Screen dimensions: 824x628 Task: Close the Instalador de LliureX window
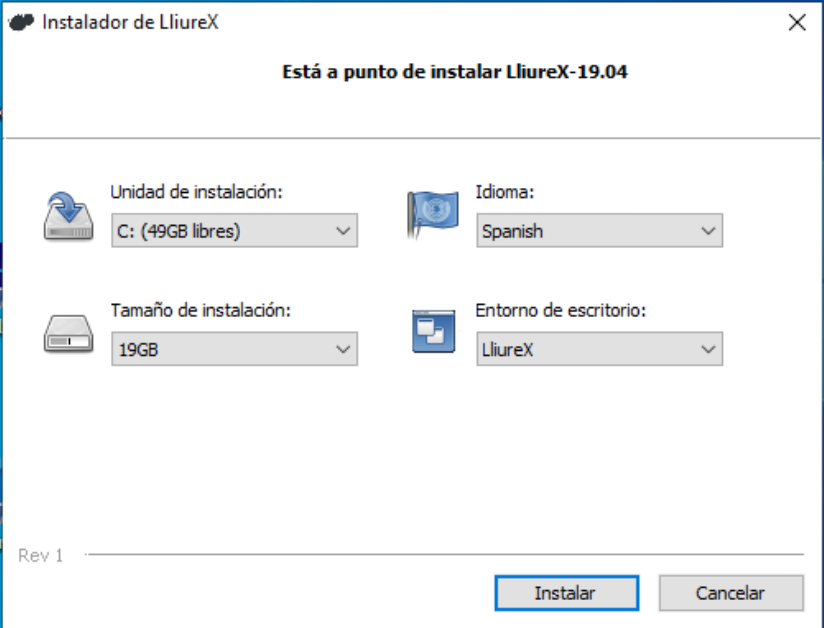tap(797, 23)
